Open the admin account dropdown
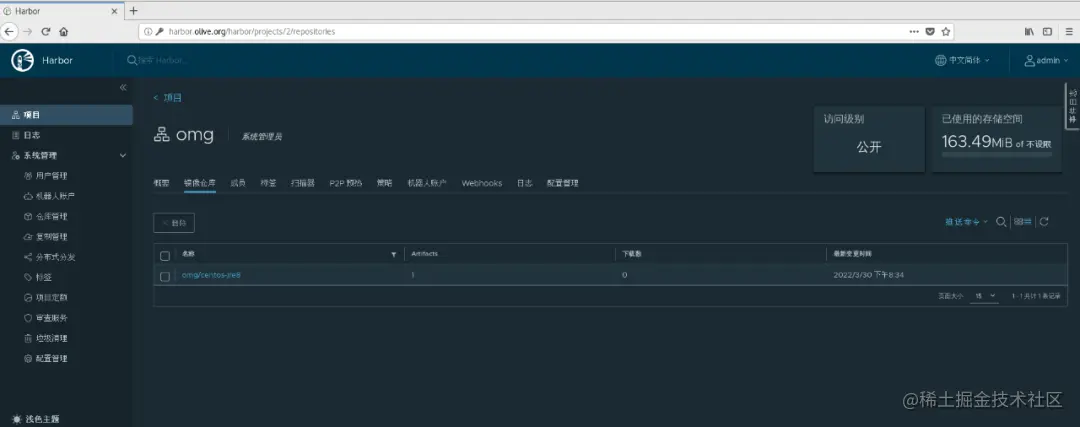1080x427 pixels. point(1046,61)
